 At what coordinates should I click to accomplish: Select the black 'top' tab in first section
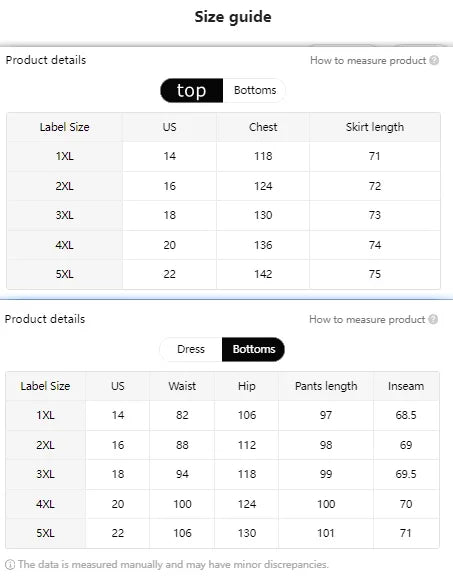[x=191, y=90]
